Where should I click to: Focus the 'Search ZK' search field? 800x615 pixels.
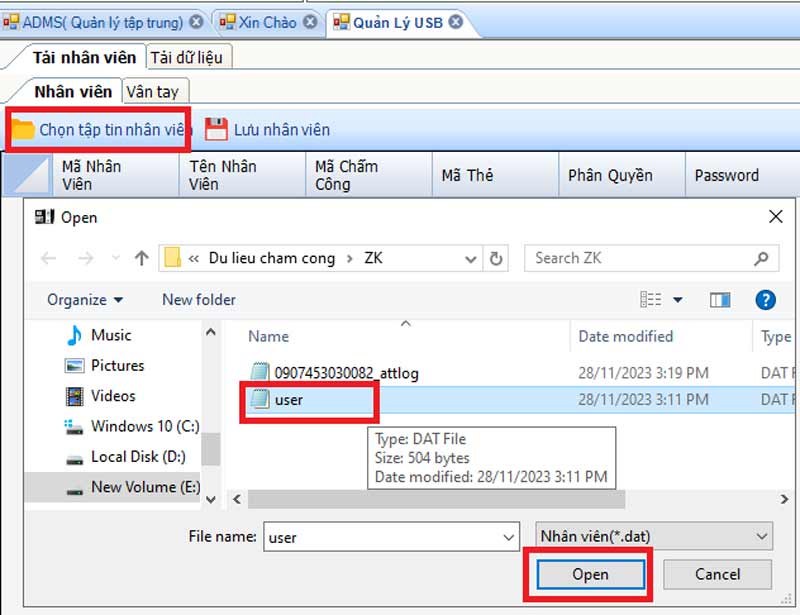(652, 259)
